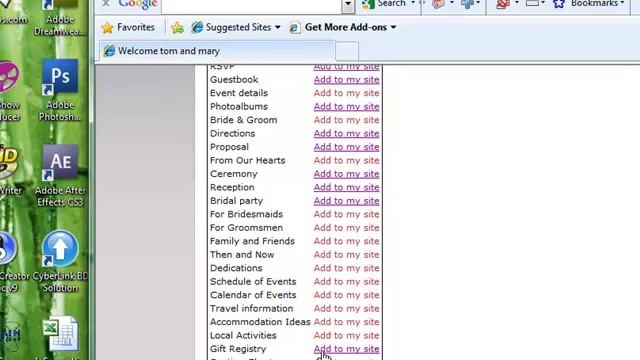Launch CyberLink BD Solution shortcut
Viewport: 640px width, 360px height.
pyautogui.click(x=60, y=261)
